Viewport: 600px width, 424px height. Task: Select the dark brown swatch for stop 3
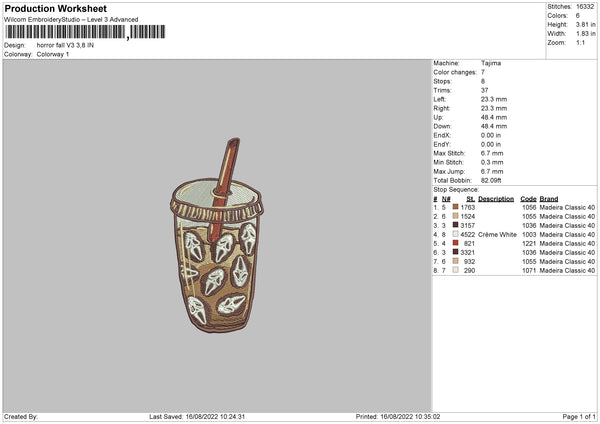coord(456,225)
